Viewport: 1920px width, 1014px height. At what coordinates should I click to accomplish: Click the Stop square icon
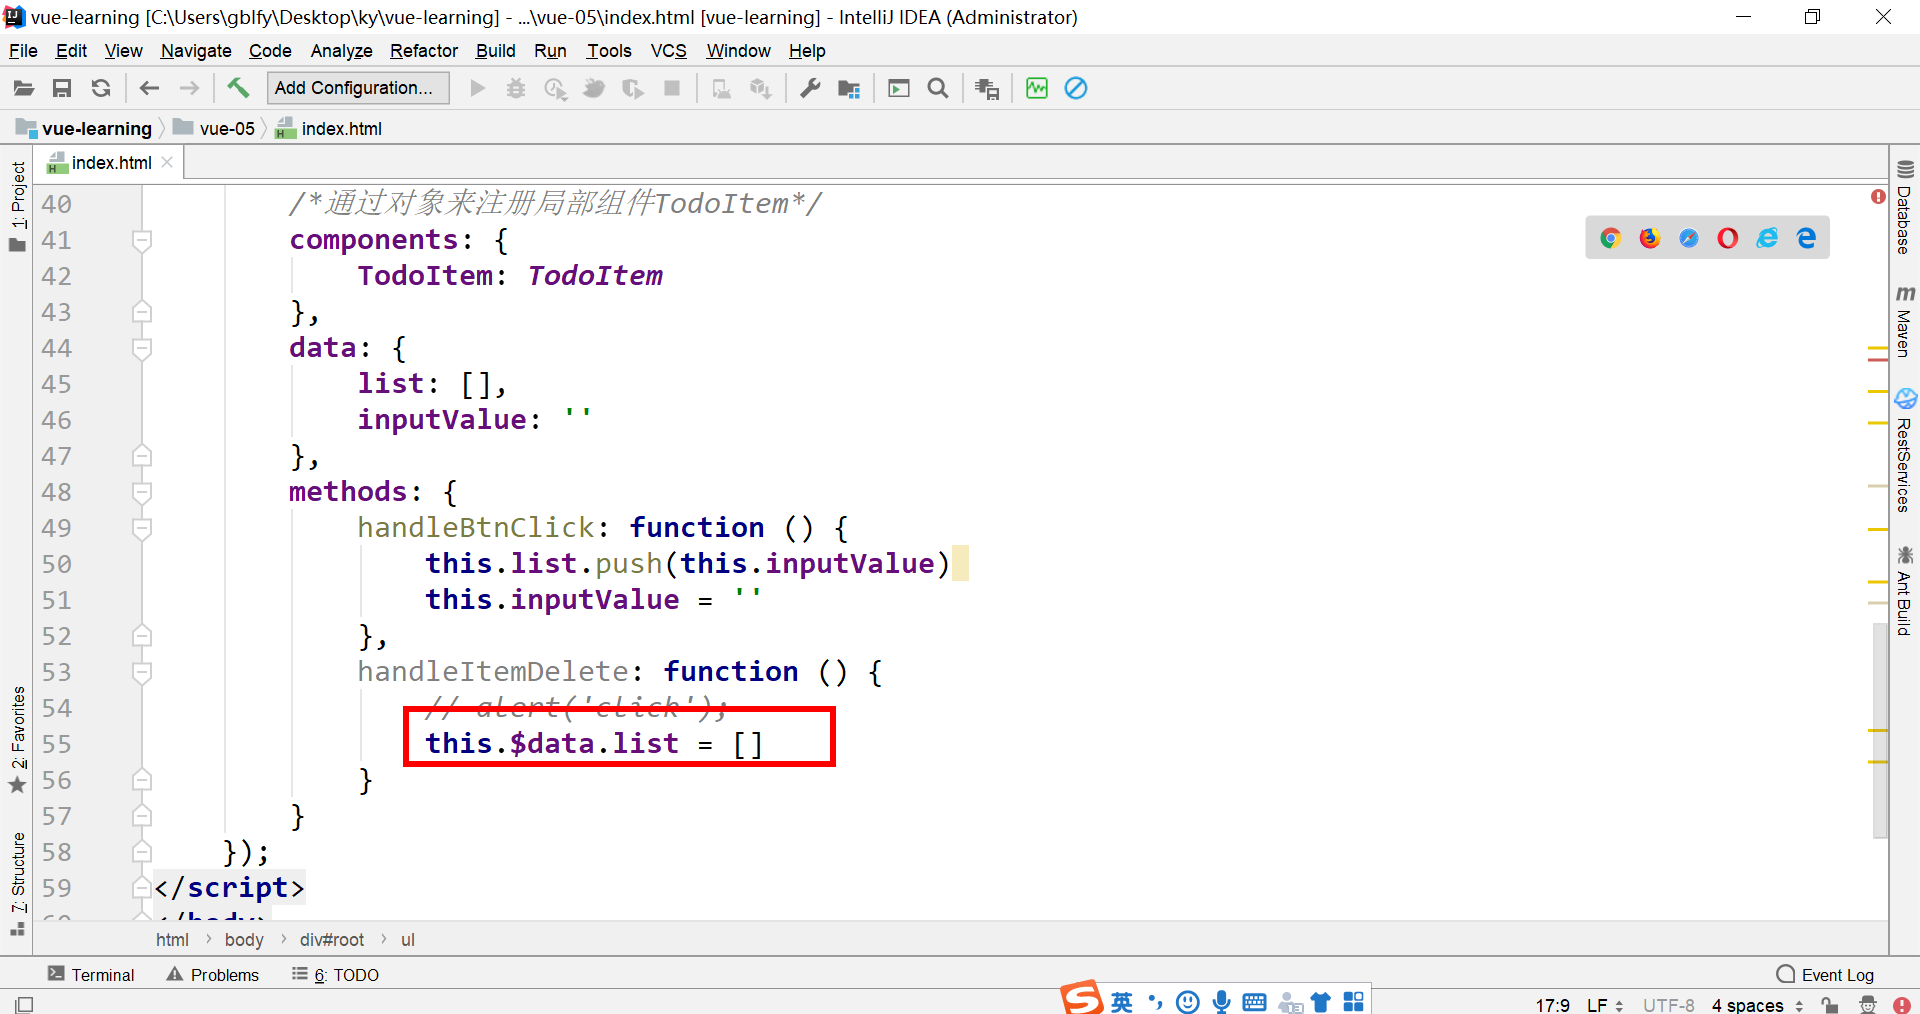tap(672, 88)
